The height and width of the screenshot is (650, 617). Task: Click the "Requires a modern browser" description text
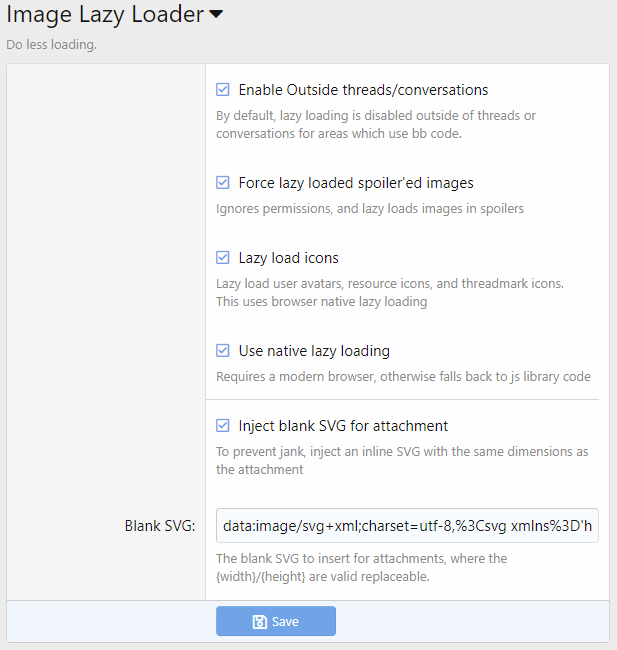click(x=403, y=377)
